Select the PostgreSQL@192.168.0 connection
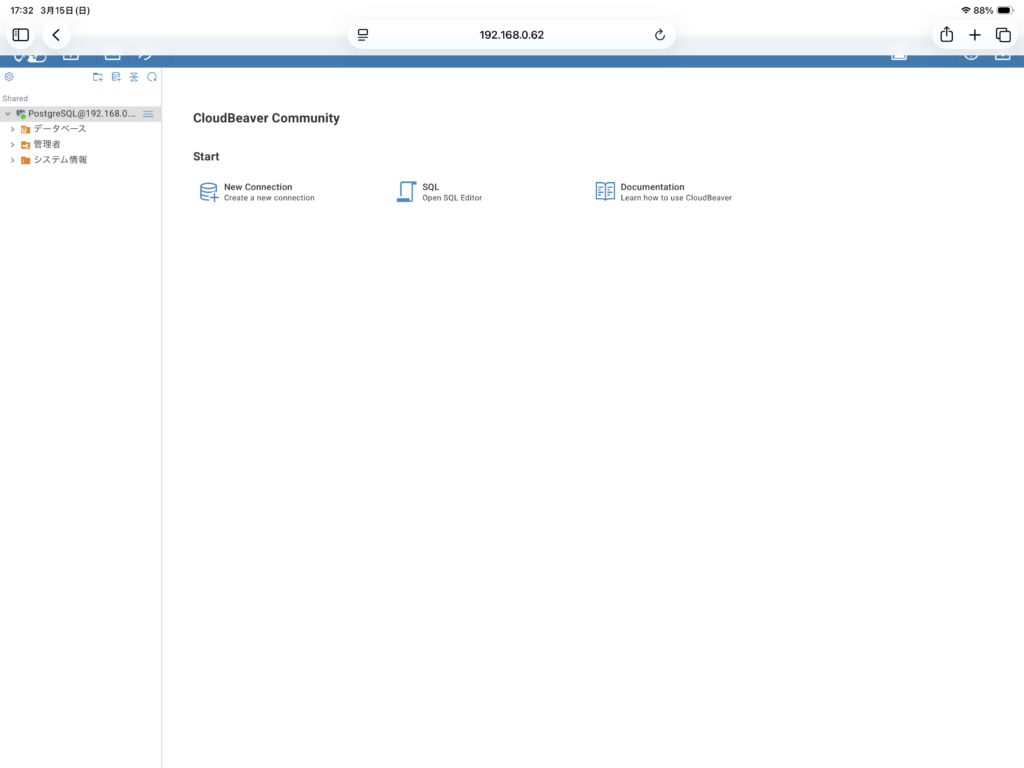 pos(80,114)
